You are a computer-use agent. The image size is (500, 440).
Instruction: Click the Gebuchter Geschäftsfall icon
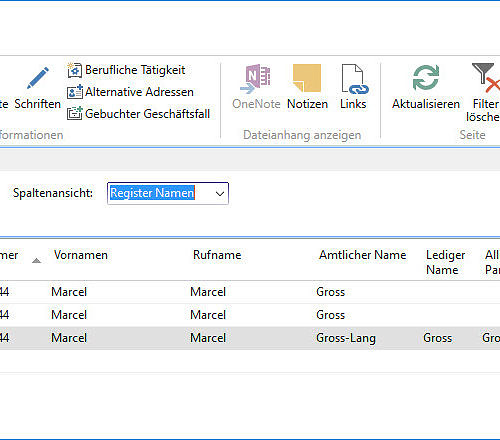(x=74, y=113)
